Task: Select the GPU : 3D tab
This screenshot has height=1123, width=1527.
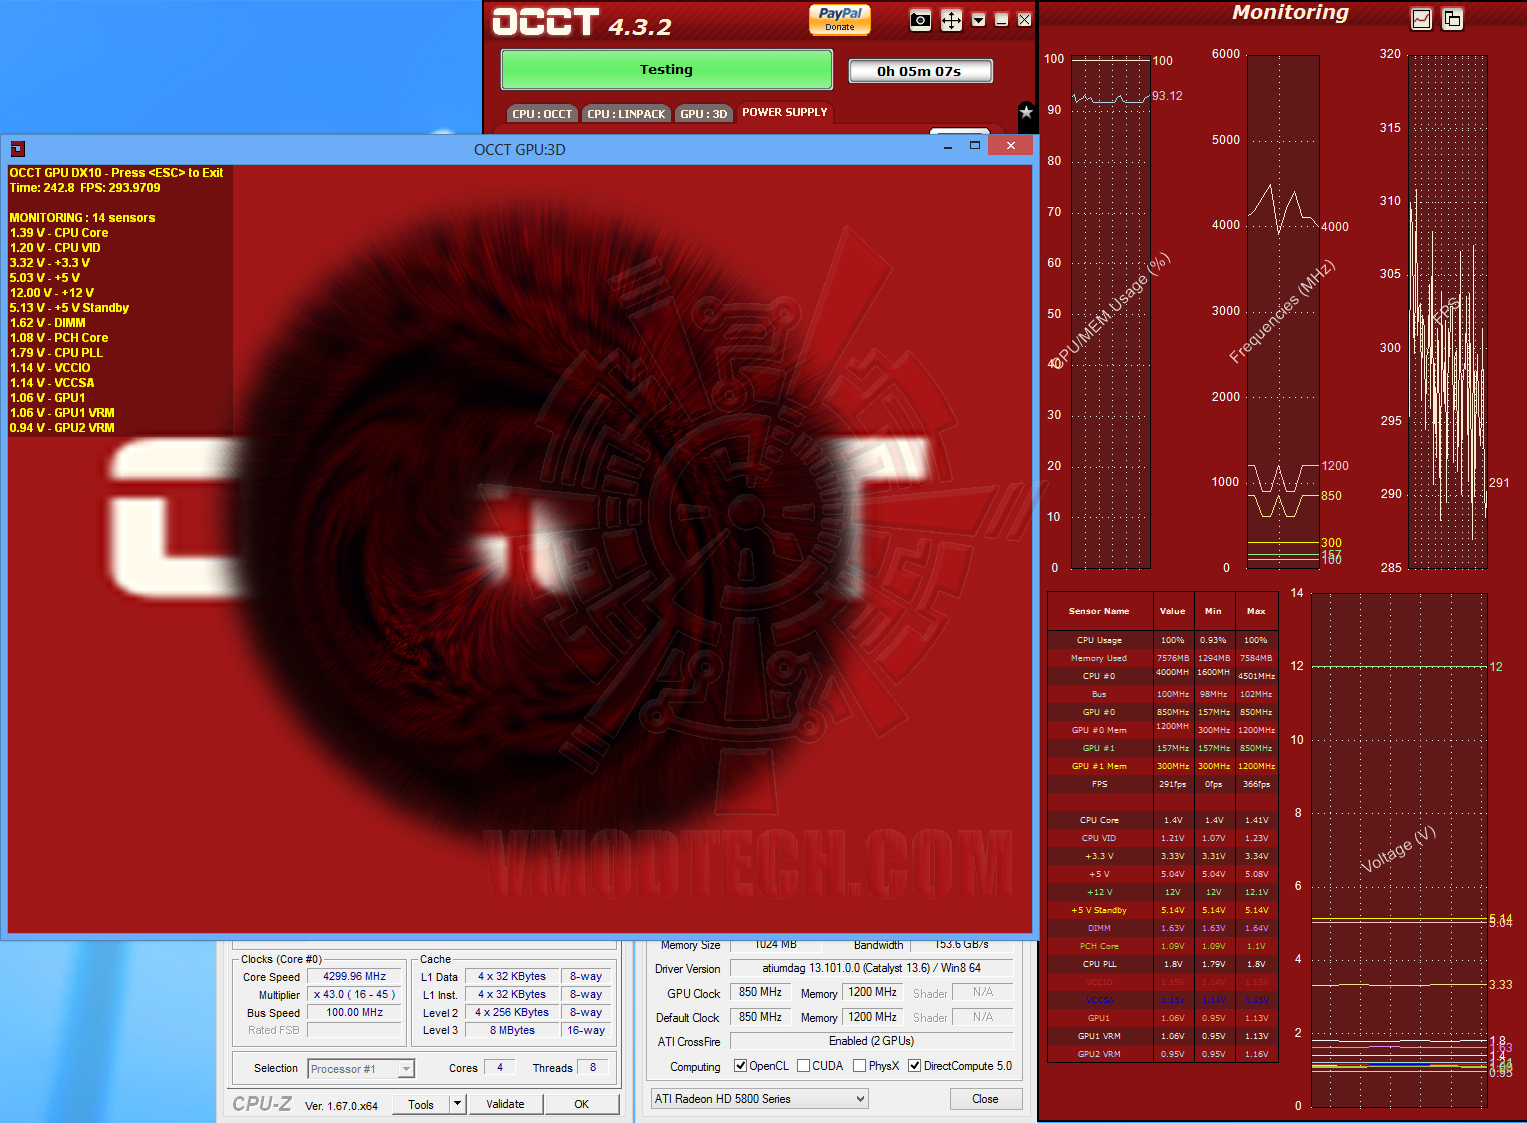Action: point(704,114)
